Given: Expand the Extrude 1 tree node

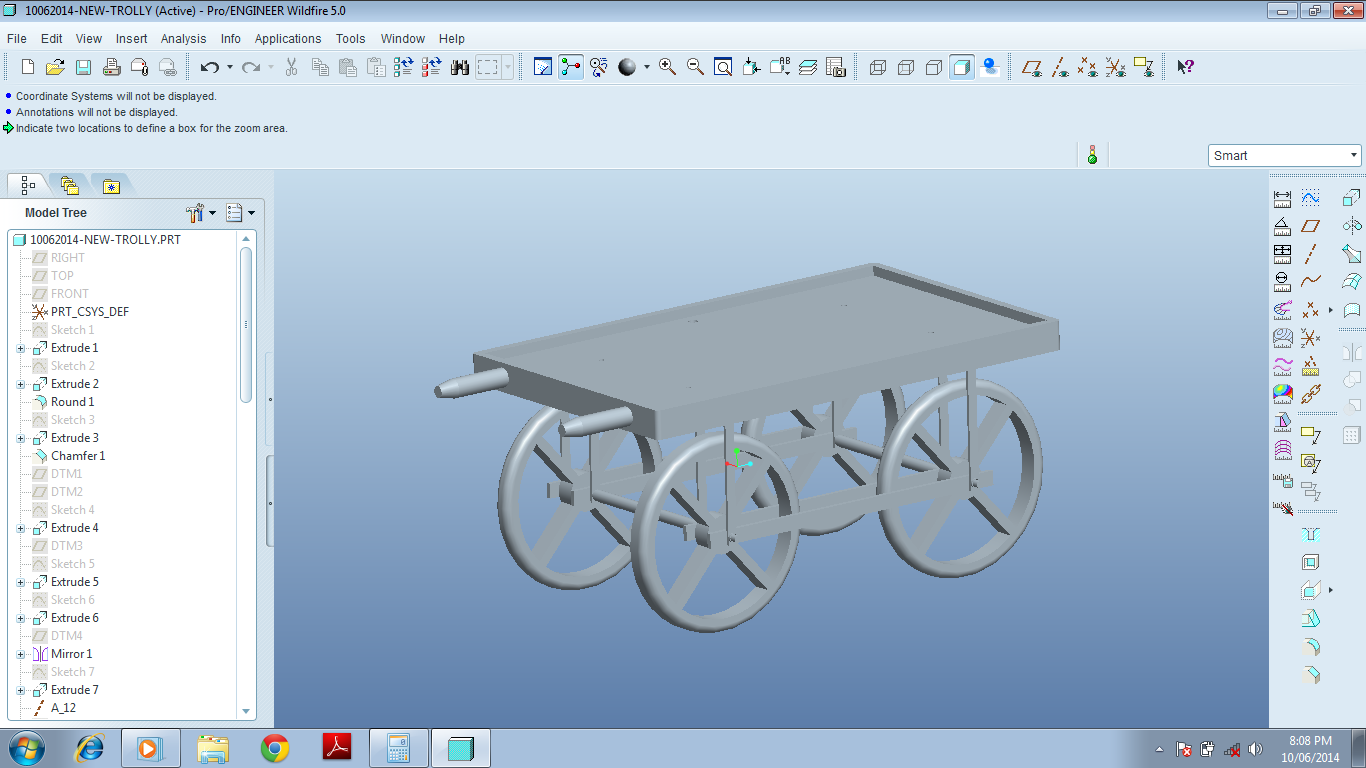Looking at the screenshot, I should pyautogui.click(x=21, y=348).
